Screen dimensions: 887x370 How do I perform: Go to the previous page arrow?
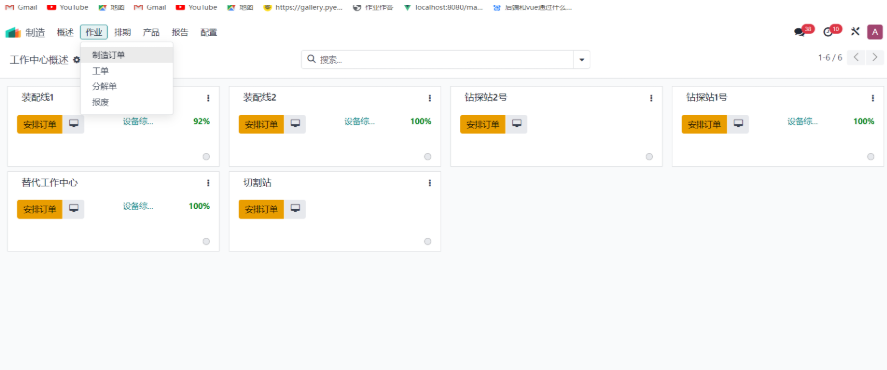[x=856, y=57]
